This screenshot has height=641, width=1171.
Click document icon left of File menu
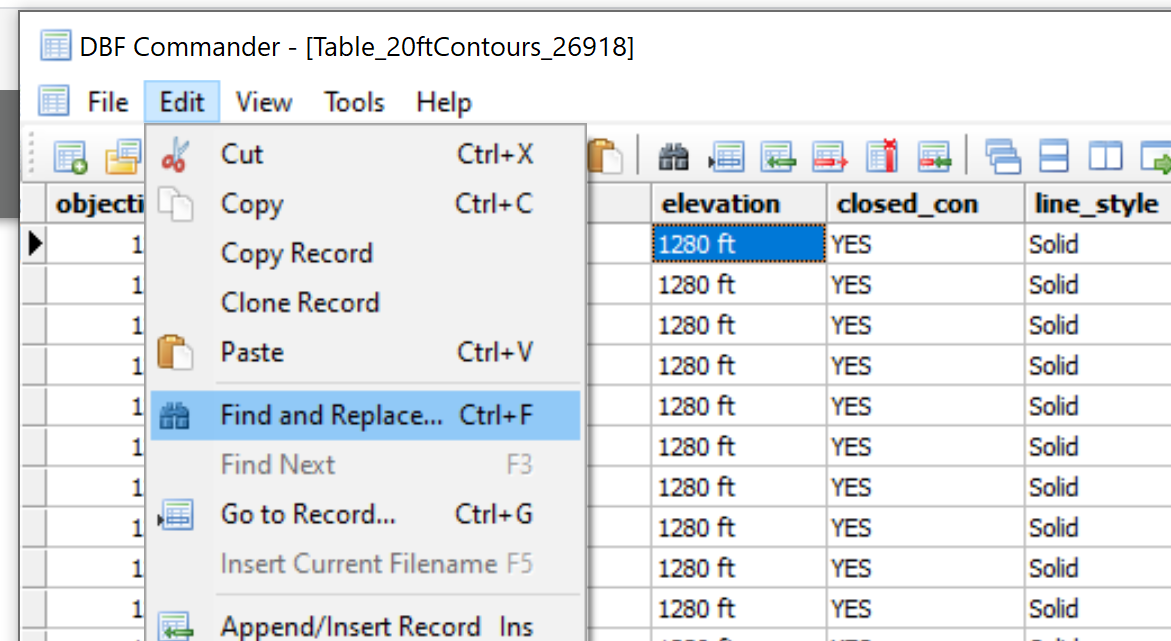53,101
